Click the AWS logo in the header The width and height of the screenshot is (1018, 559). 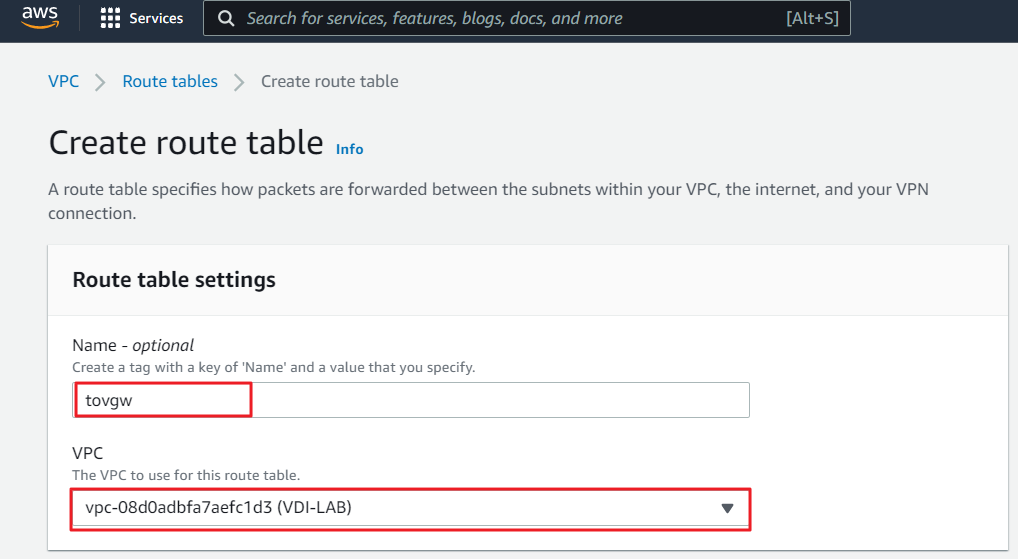40,19
